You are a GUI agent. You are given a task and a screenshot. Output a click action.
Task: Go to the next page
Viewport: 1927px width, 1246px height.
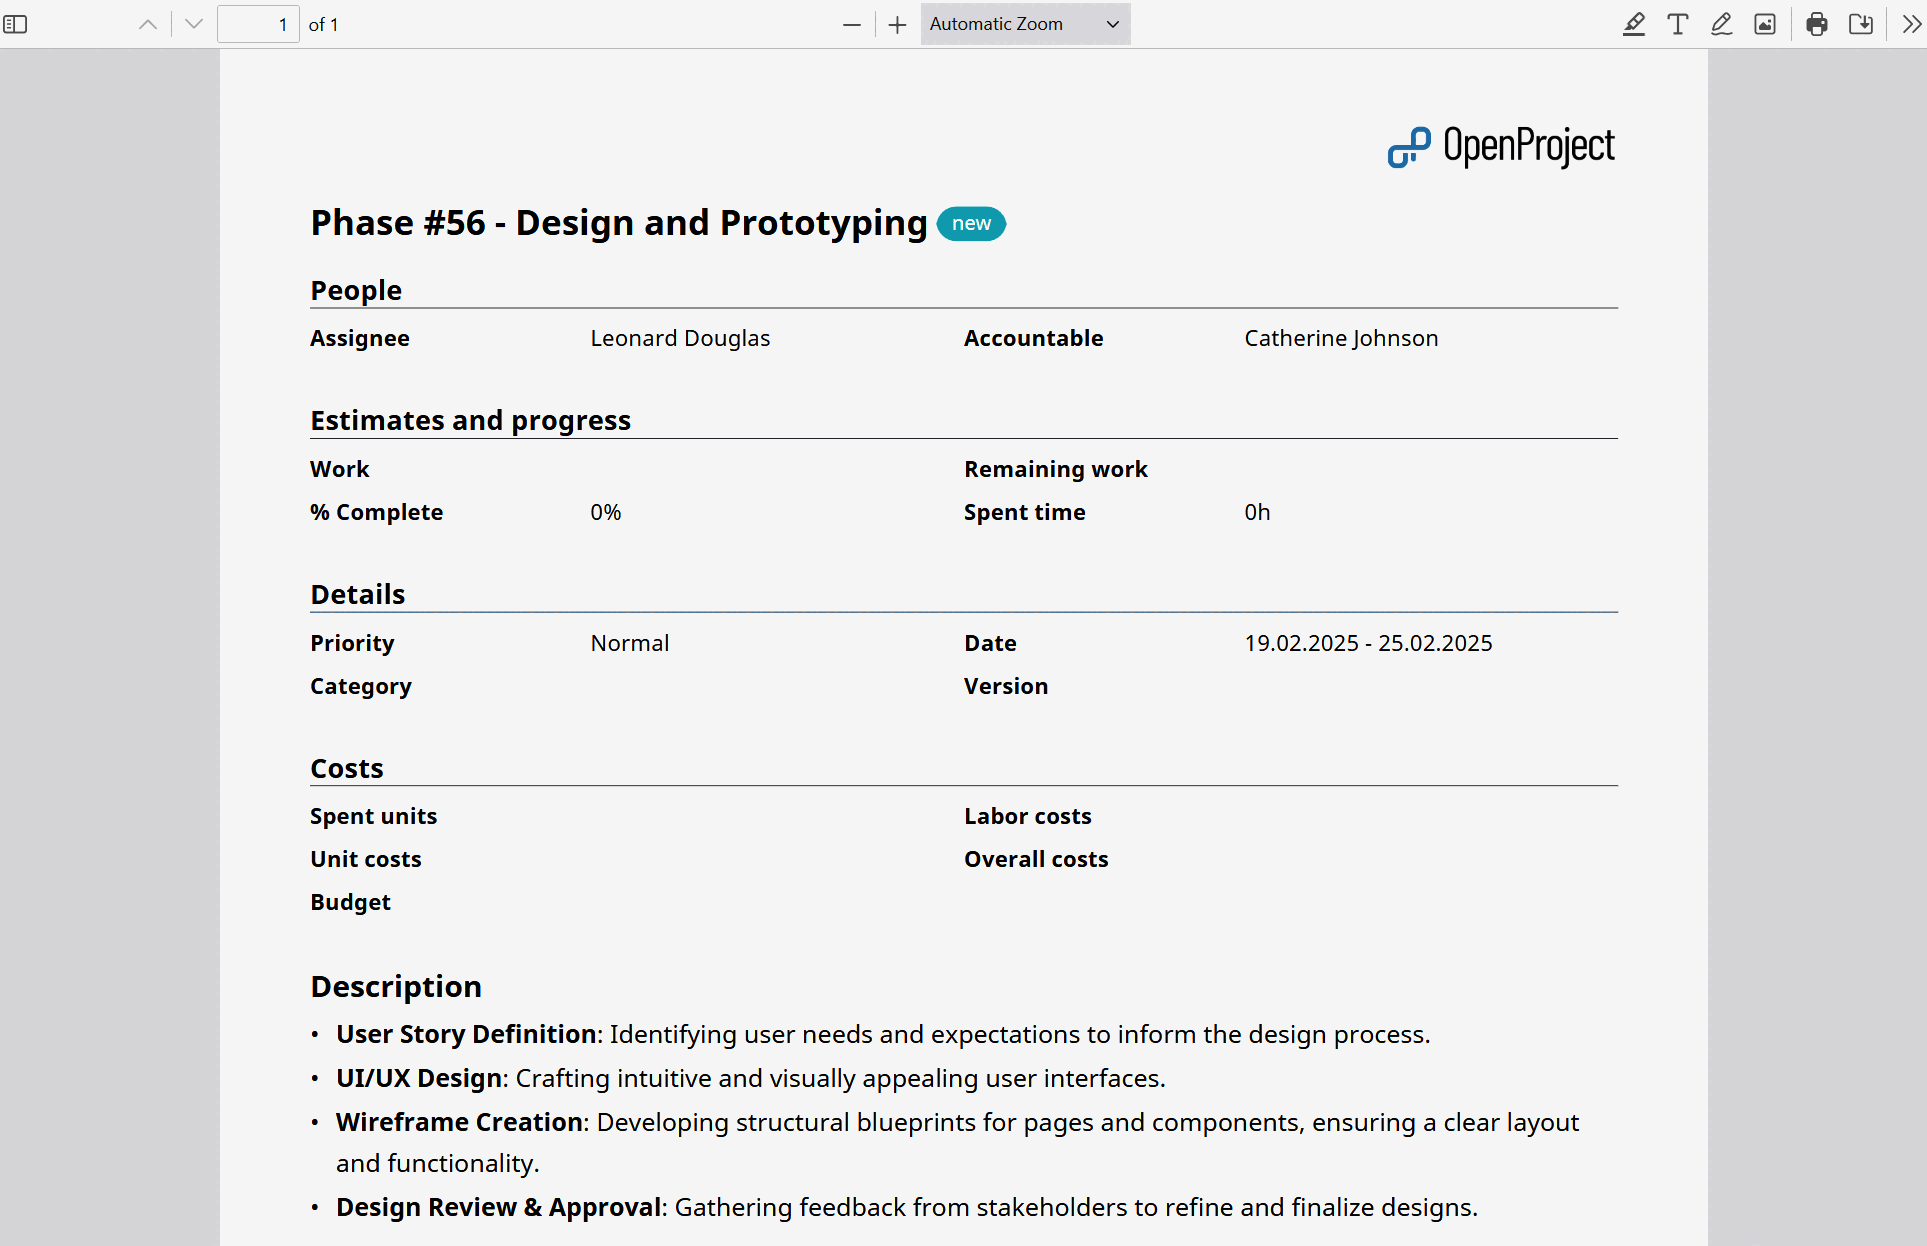click(192, 24)
